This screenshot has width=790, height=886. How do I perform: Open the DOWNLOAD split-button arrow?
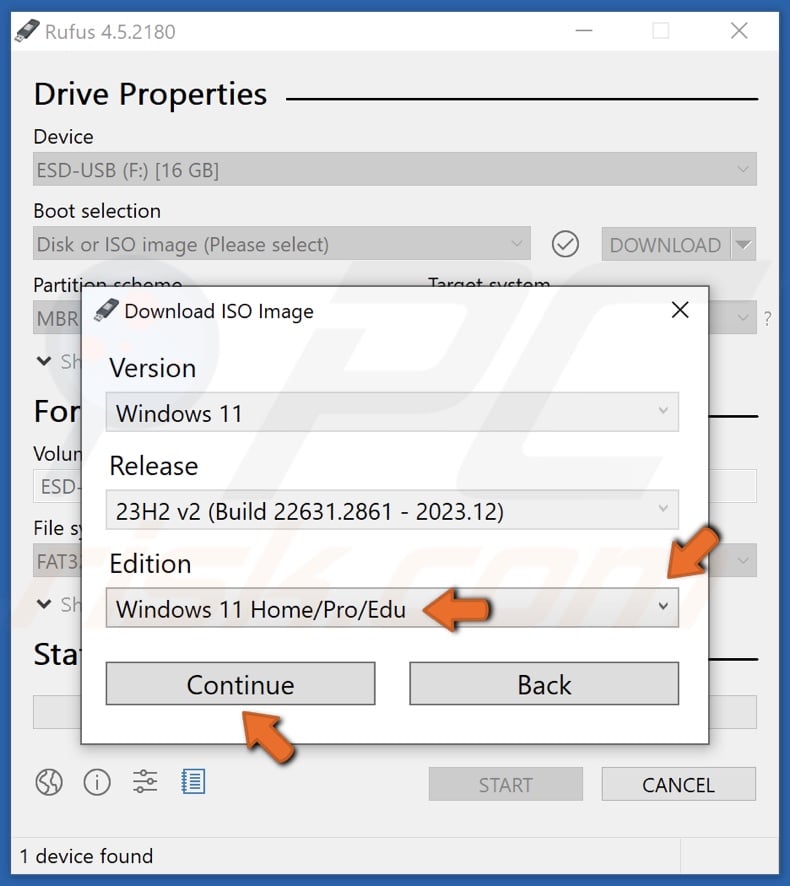point(744,244)
